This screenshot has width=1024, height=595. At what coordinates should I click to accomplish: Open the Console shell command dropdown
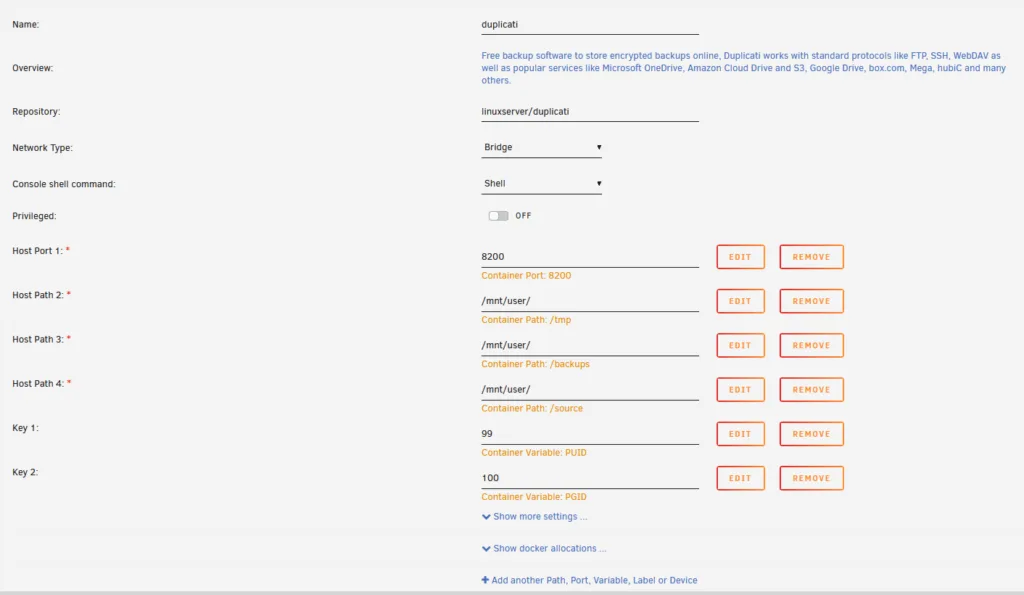click(x=541, y=184)
